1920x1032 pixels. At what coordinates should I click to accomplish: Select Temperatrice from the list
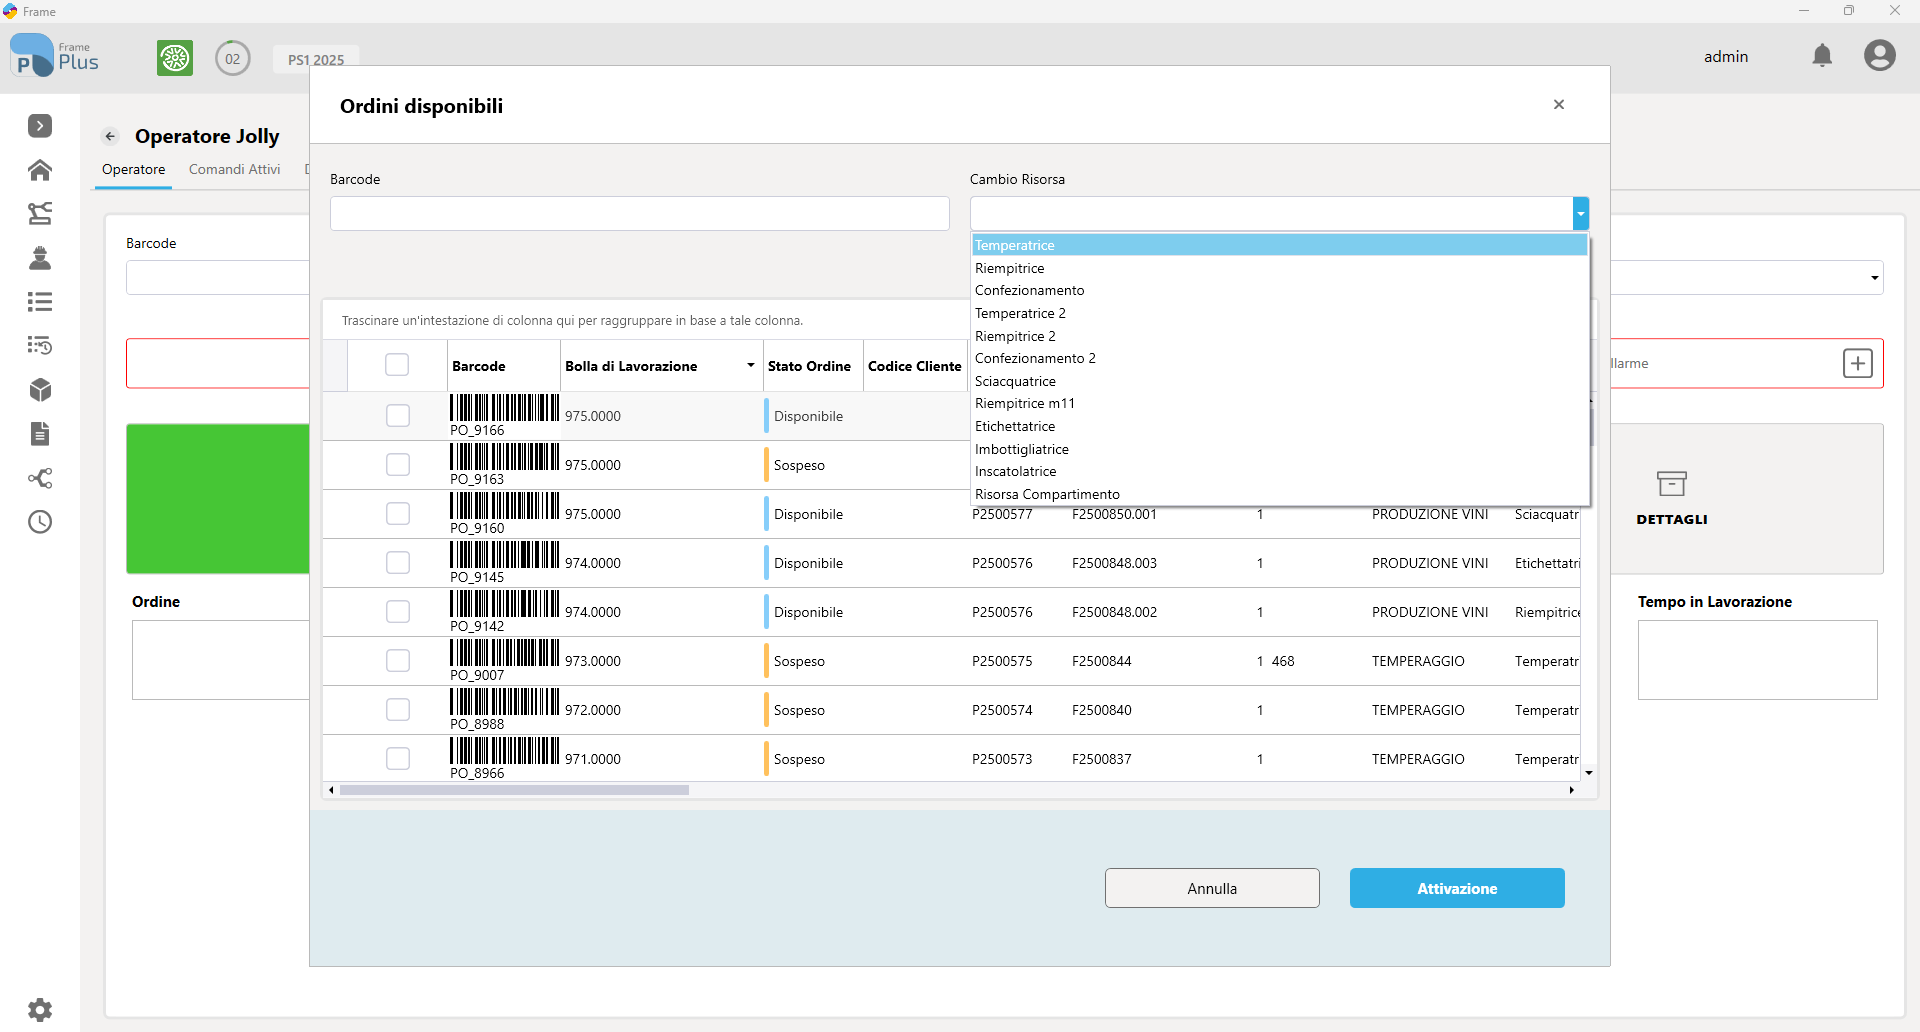tap(1279, 245)
